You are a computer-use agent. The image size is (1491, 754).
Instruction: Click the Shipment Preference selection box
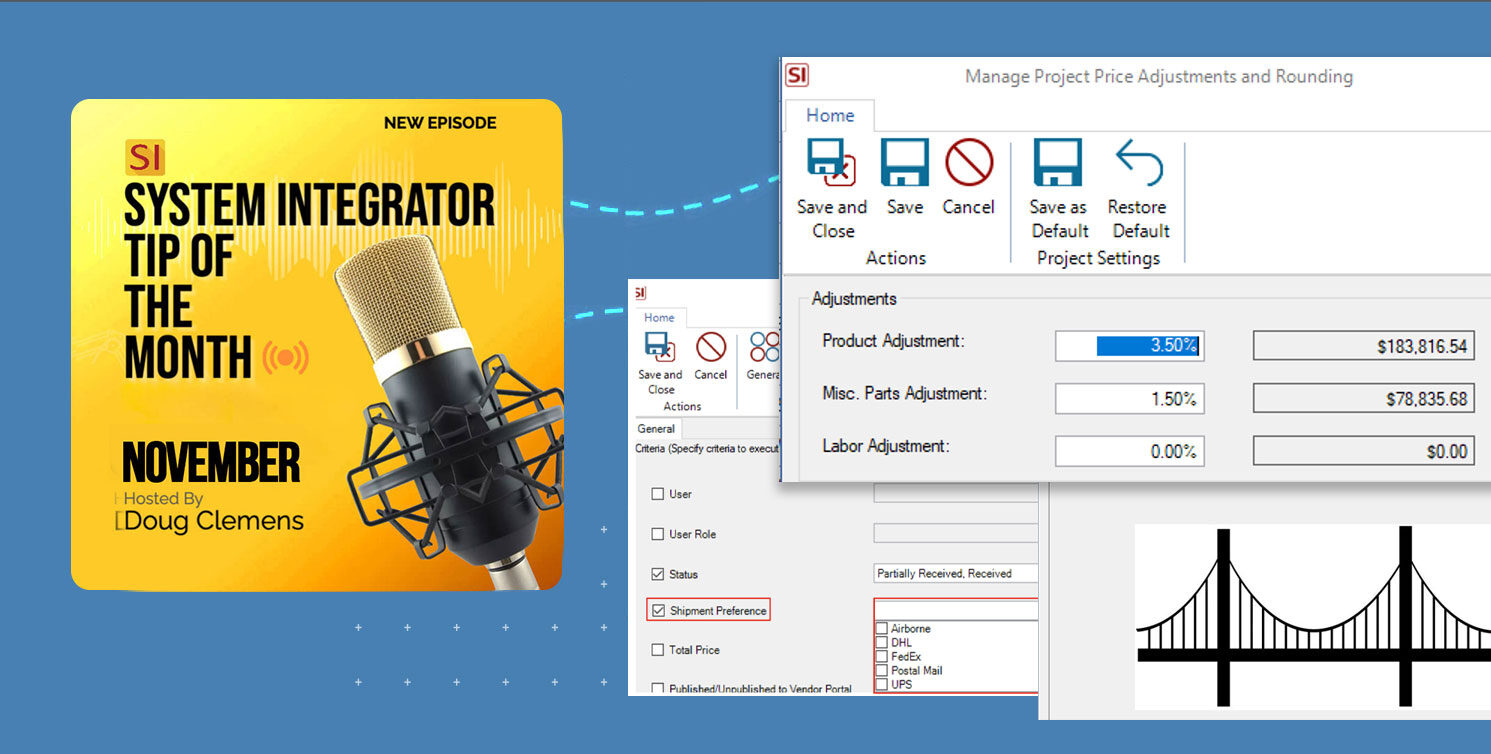[x=956, y=610]
